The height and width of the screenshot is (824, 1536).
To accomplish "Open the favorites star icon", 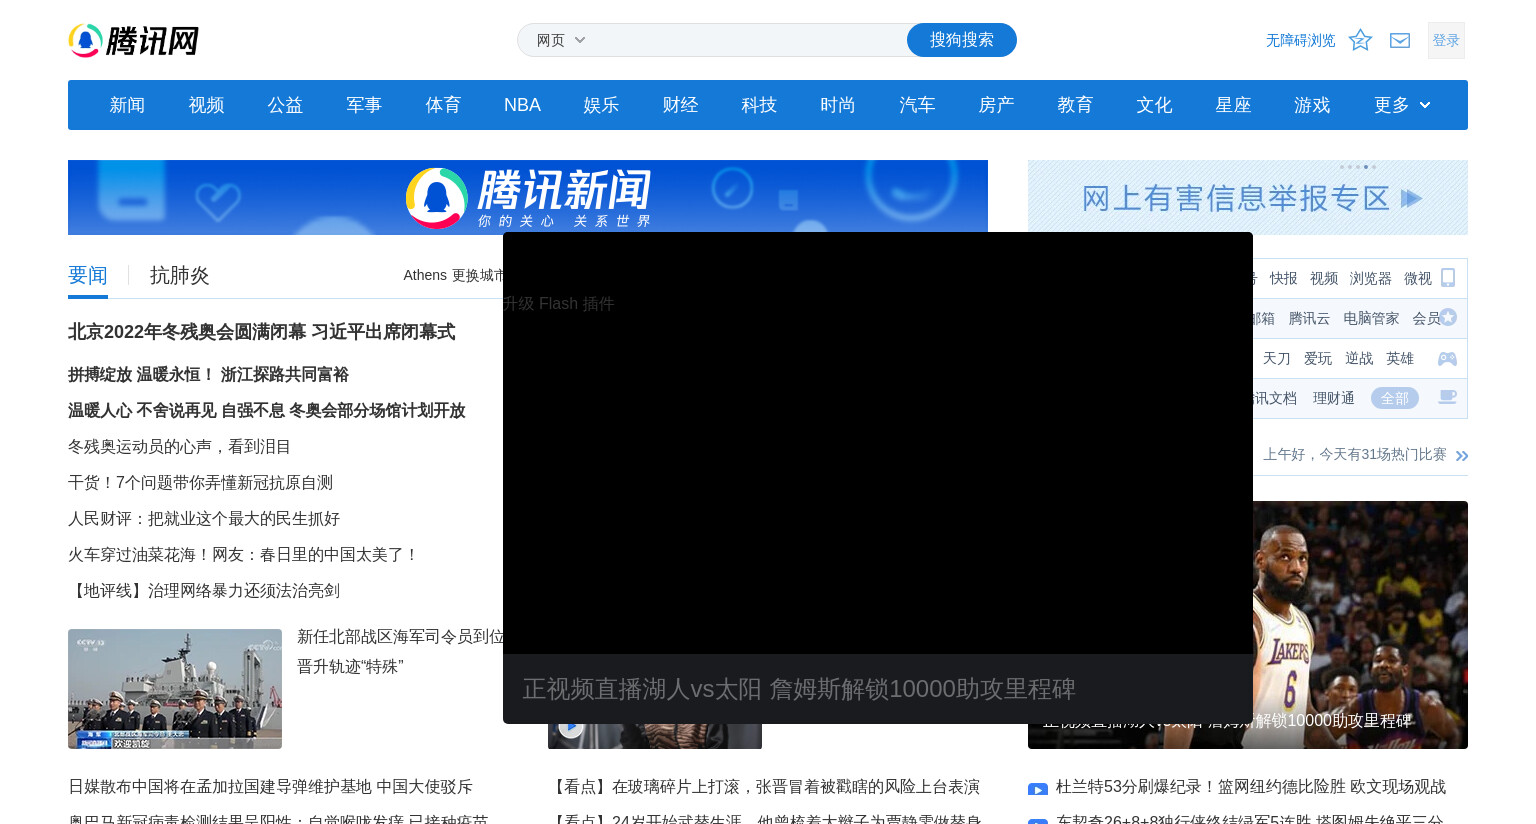I will coord(1360,40).
